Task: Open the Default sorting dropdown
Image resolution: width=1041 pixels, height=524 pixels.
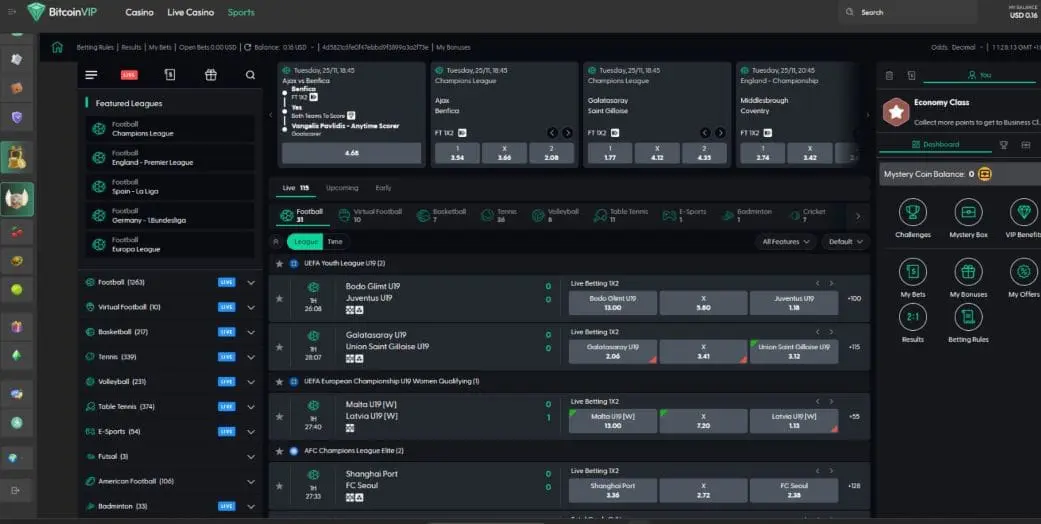Action: (845, 242)
